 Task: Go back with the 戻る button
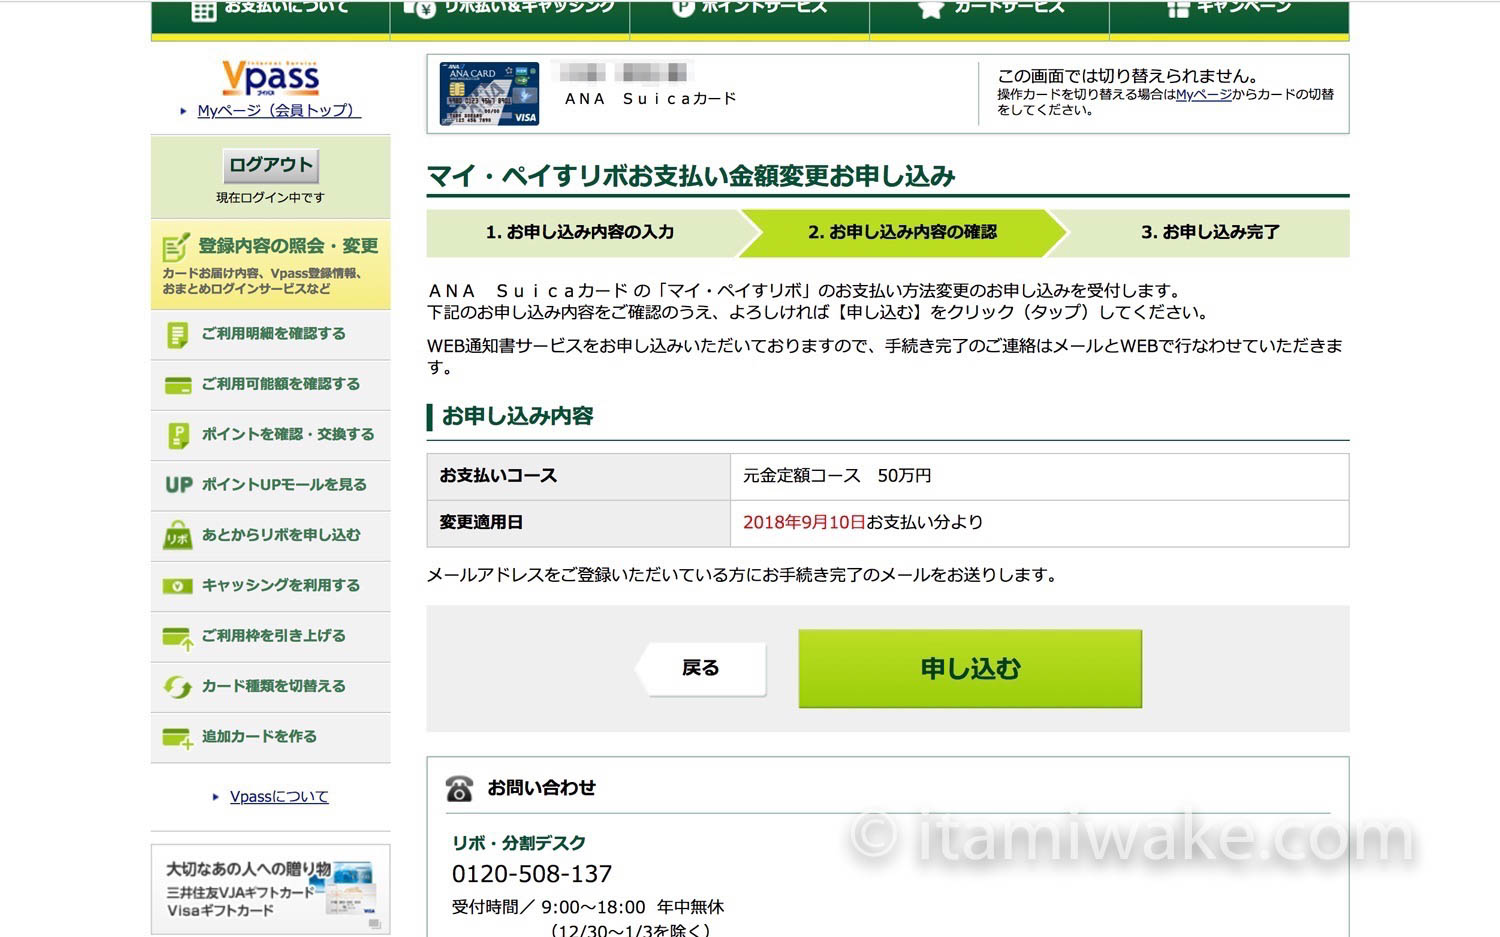tap(701, 668)
